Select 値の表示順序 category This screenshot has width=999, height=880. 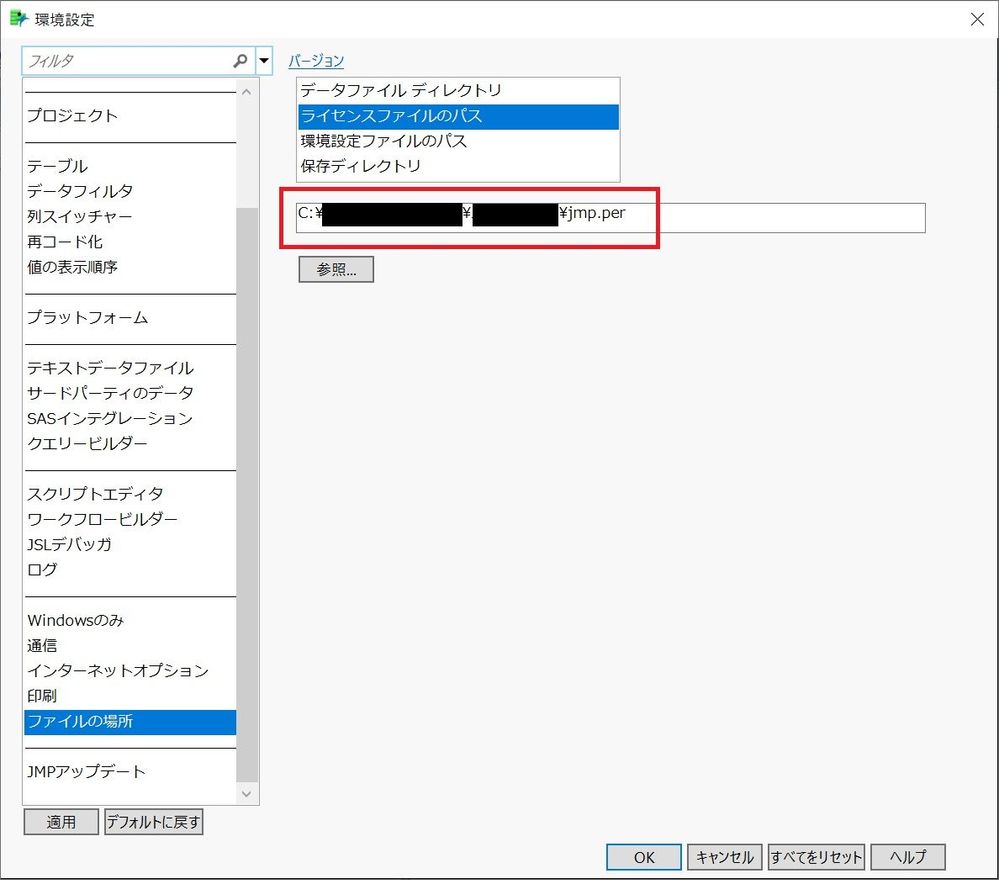tap(130, 267)
